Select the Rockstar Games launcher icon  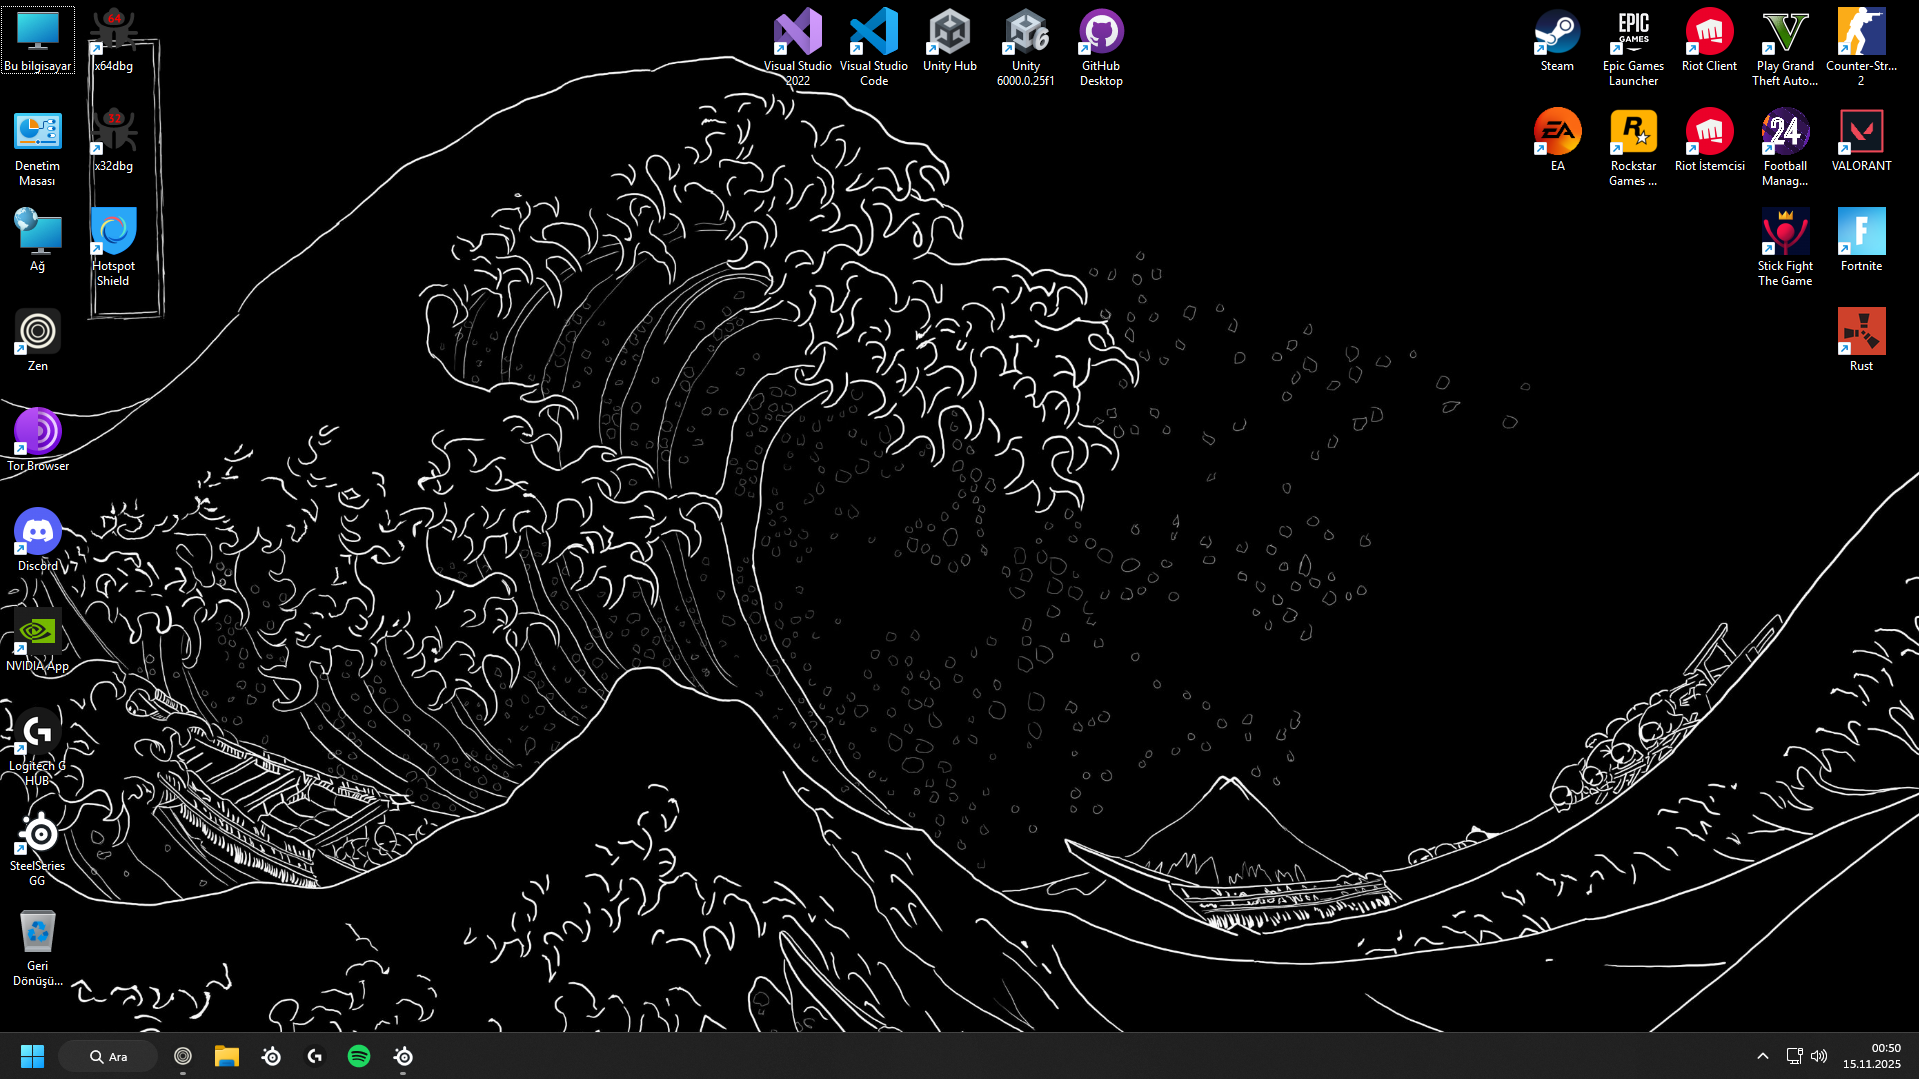(1633, 148)
